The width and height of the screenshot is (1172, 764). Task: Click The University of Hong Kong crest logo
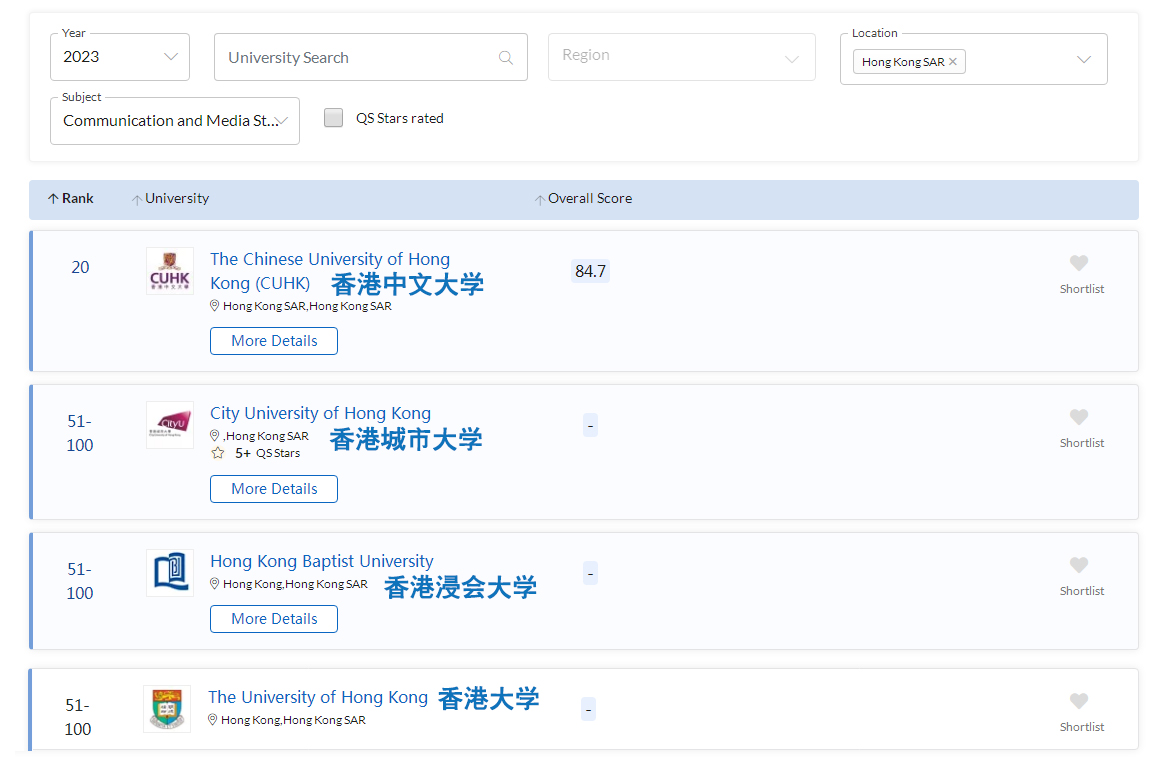[166, 709]
